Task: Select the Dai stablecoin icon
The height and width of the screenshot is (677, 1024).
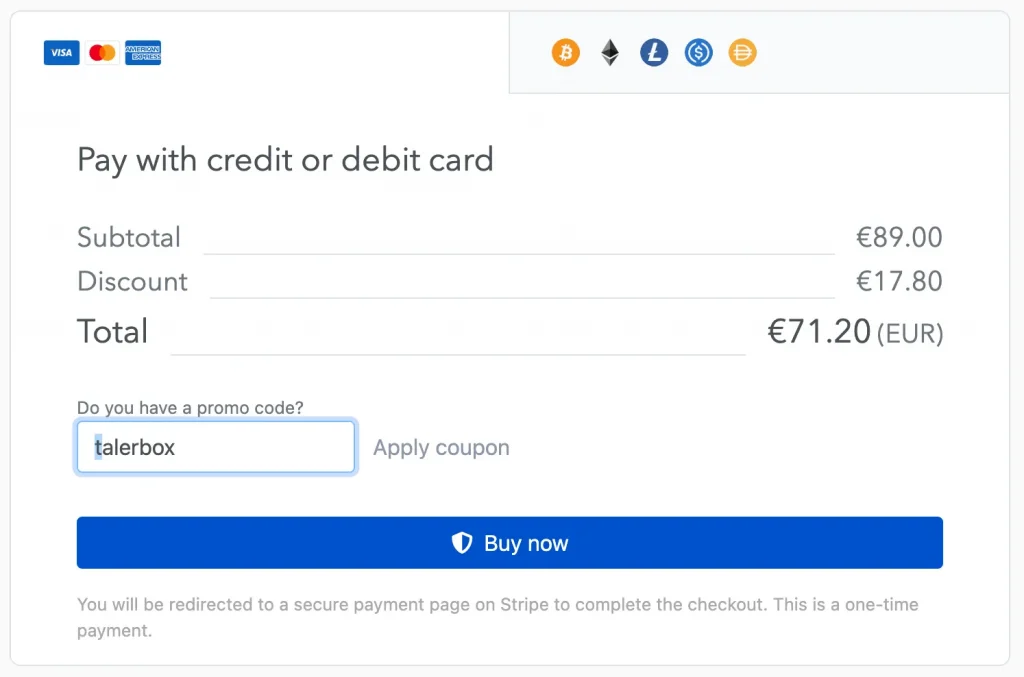Action: [x=742, y=53]
